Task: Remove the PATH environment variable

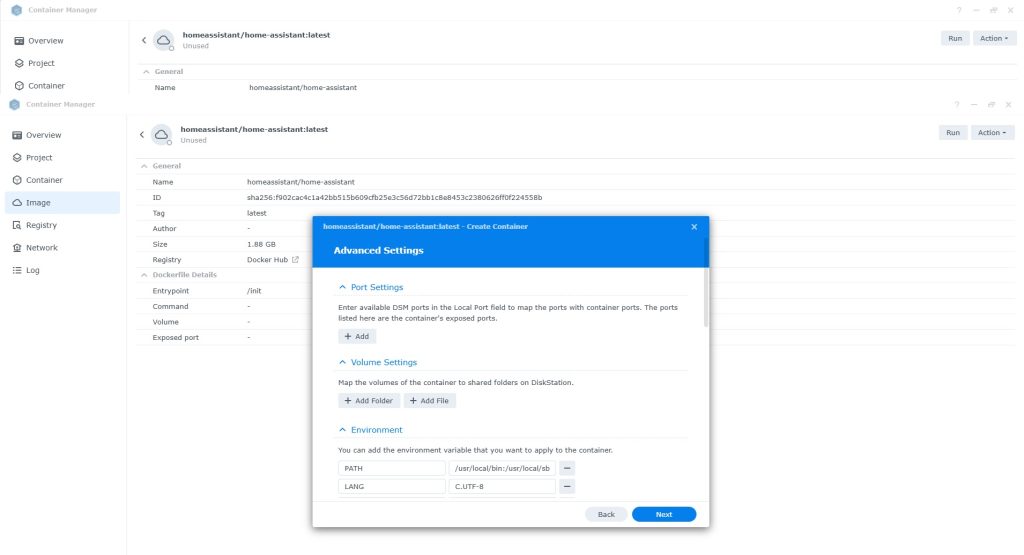Action: (567, 468)
